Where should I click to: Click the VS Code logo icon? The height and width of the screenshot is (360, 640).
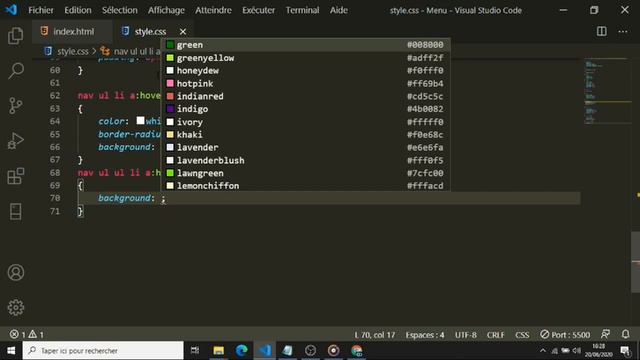11,9
